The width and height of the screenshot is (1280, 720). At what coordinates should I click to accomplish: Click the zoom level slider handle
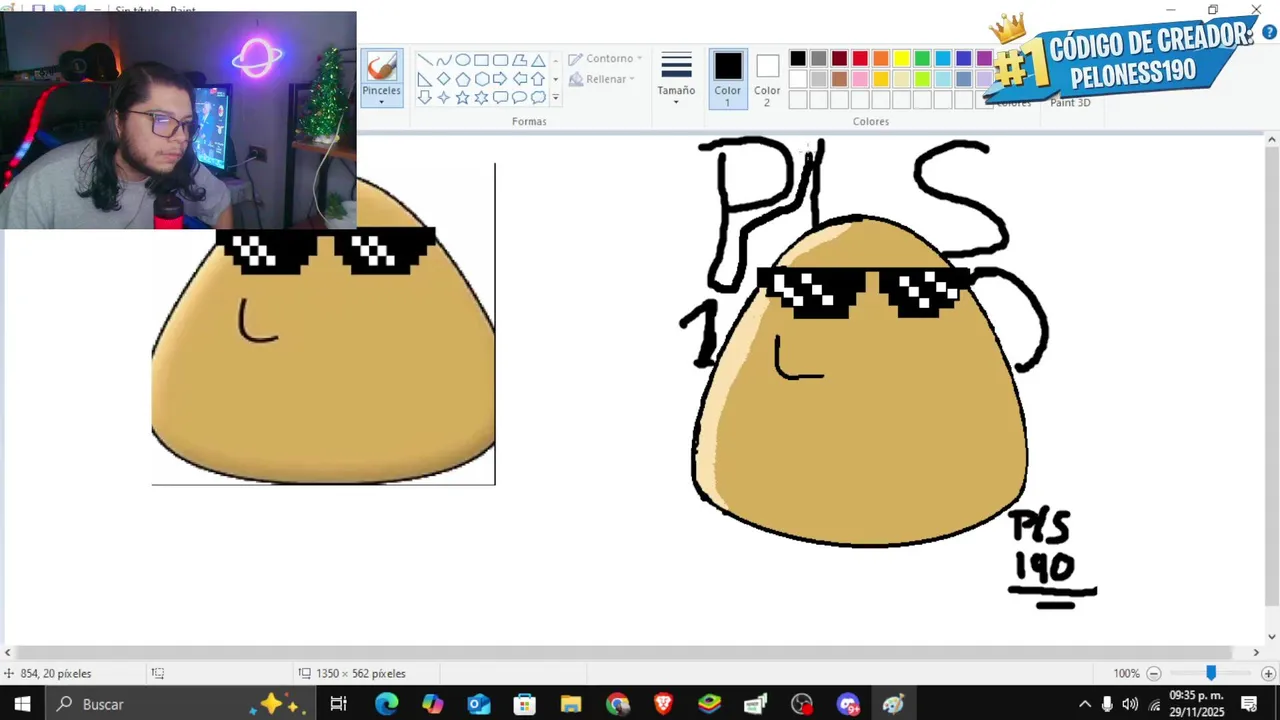[x=1211, y=673]
